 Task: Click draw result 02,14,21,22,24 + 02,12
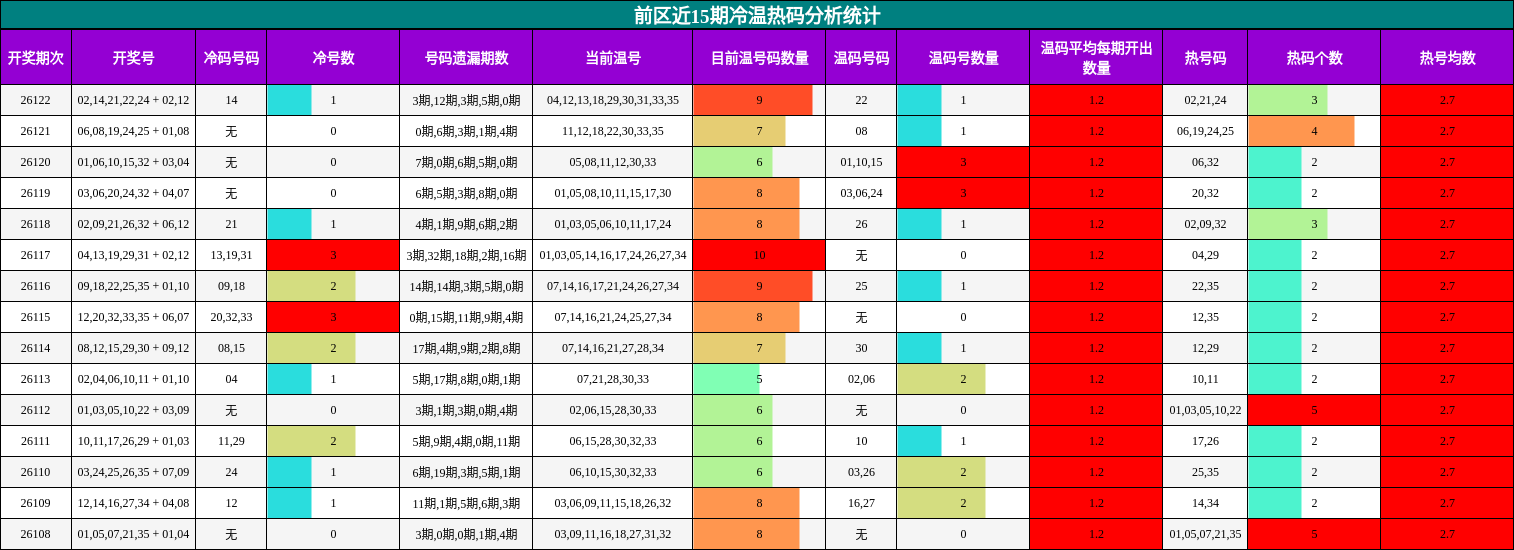point(133,100)
